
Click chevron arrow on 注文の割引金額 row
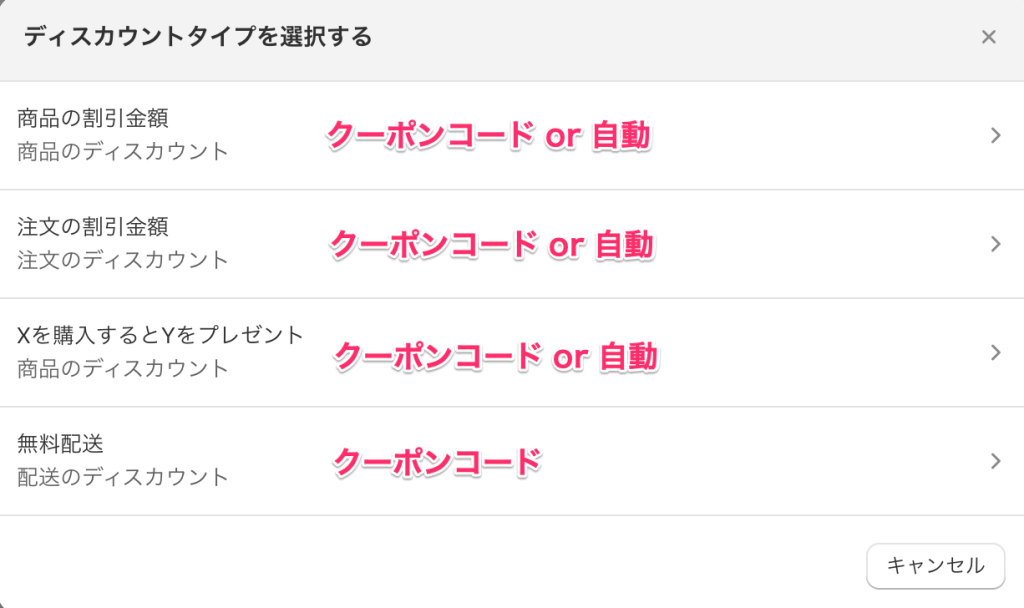click(x=995, y=244)
